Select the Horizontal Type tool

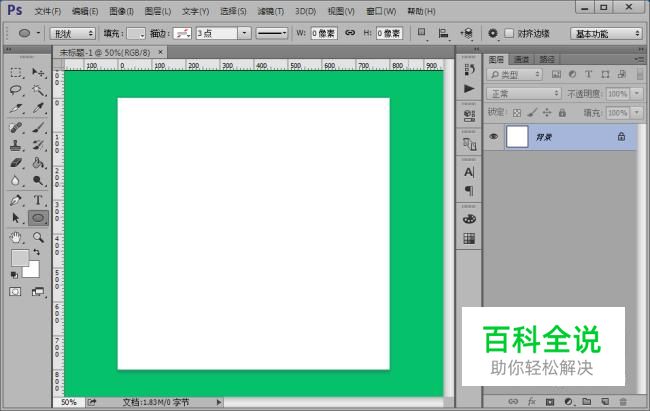click(38, 200)
